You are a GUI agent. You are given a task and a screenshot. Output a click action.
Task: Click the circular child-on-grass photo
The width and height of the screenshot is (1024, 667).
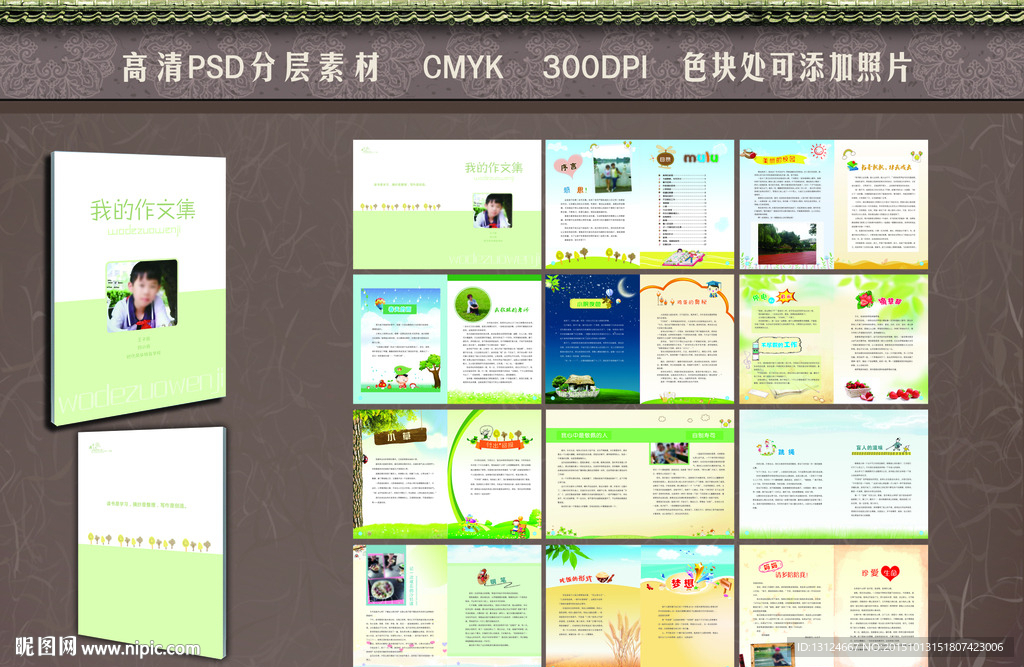[x=473, y=304]
